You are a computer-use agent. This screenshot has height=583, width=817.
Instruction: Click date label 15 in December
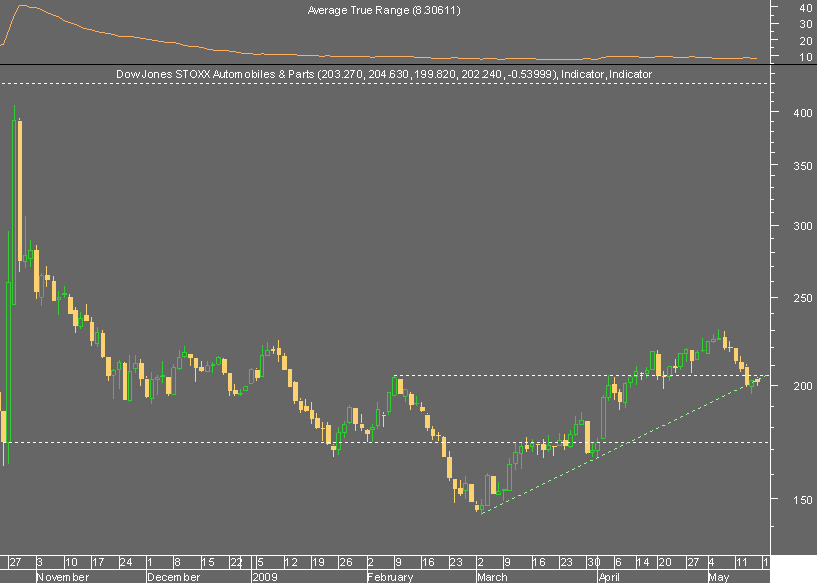(x=208, y=563)
